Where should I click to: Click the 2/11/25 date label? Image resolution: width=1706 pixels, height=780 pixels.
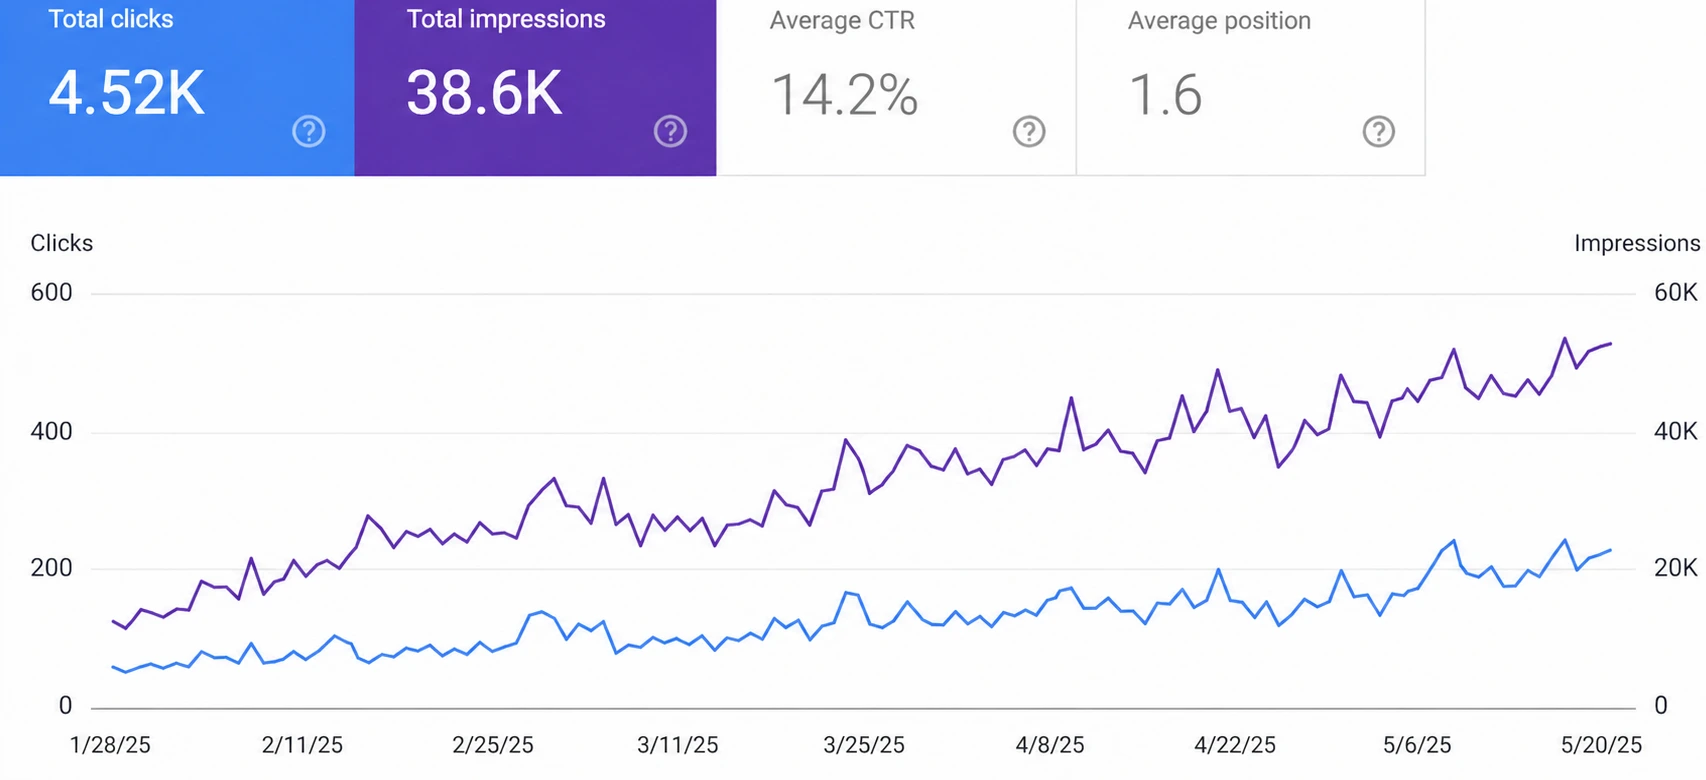pyautogui.click(x=302, y=745)
